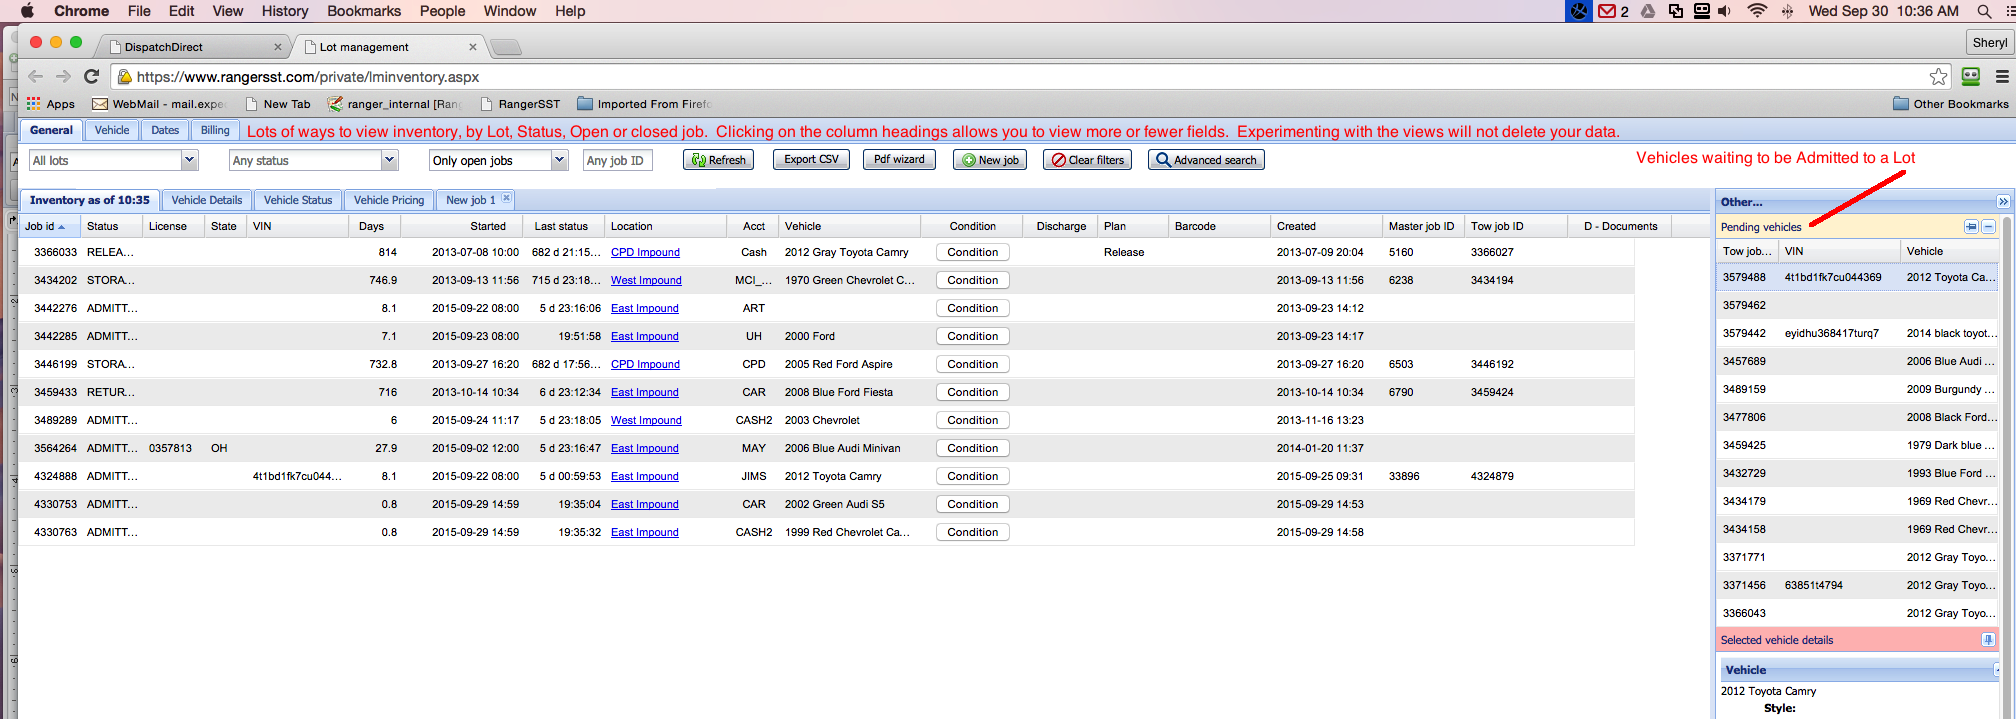Open Chrome's hamburger menu
This screenshot has width=2016, height=719.
[x=2002, y=77]
